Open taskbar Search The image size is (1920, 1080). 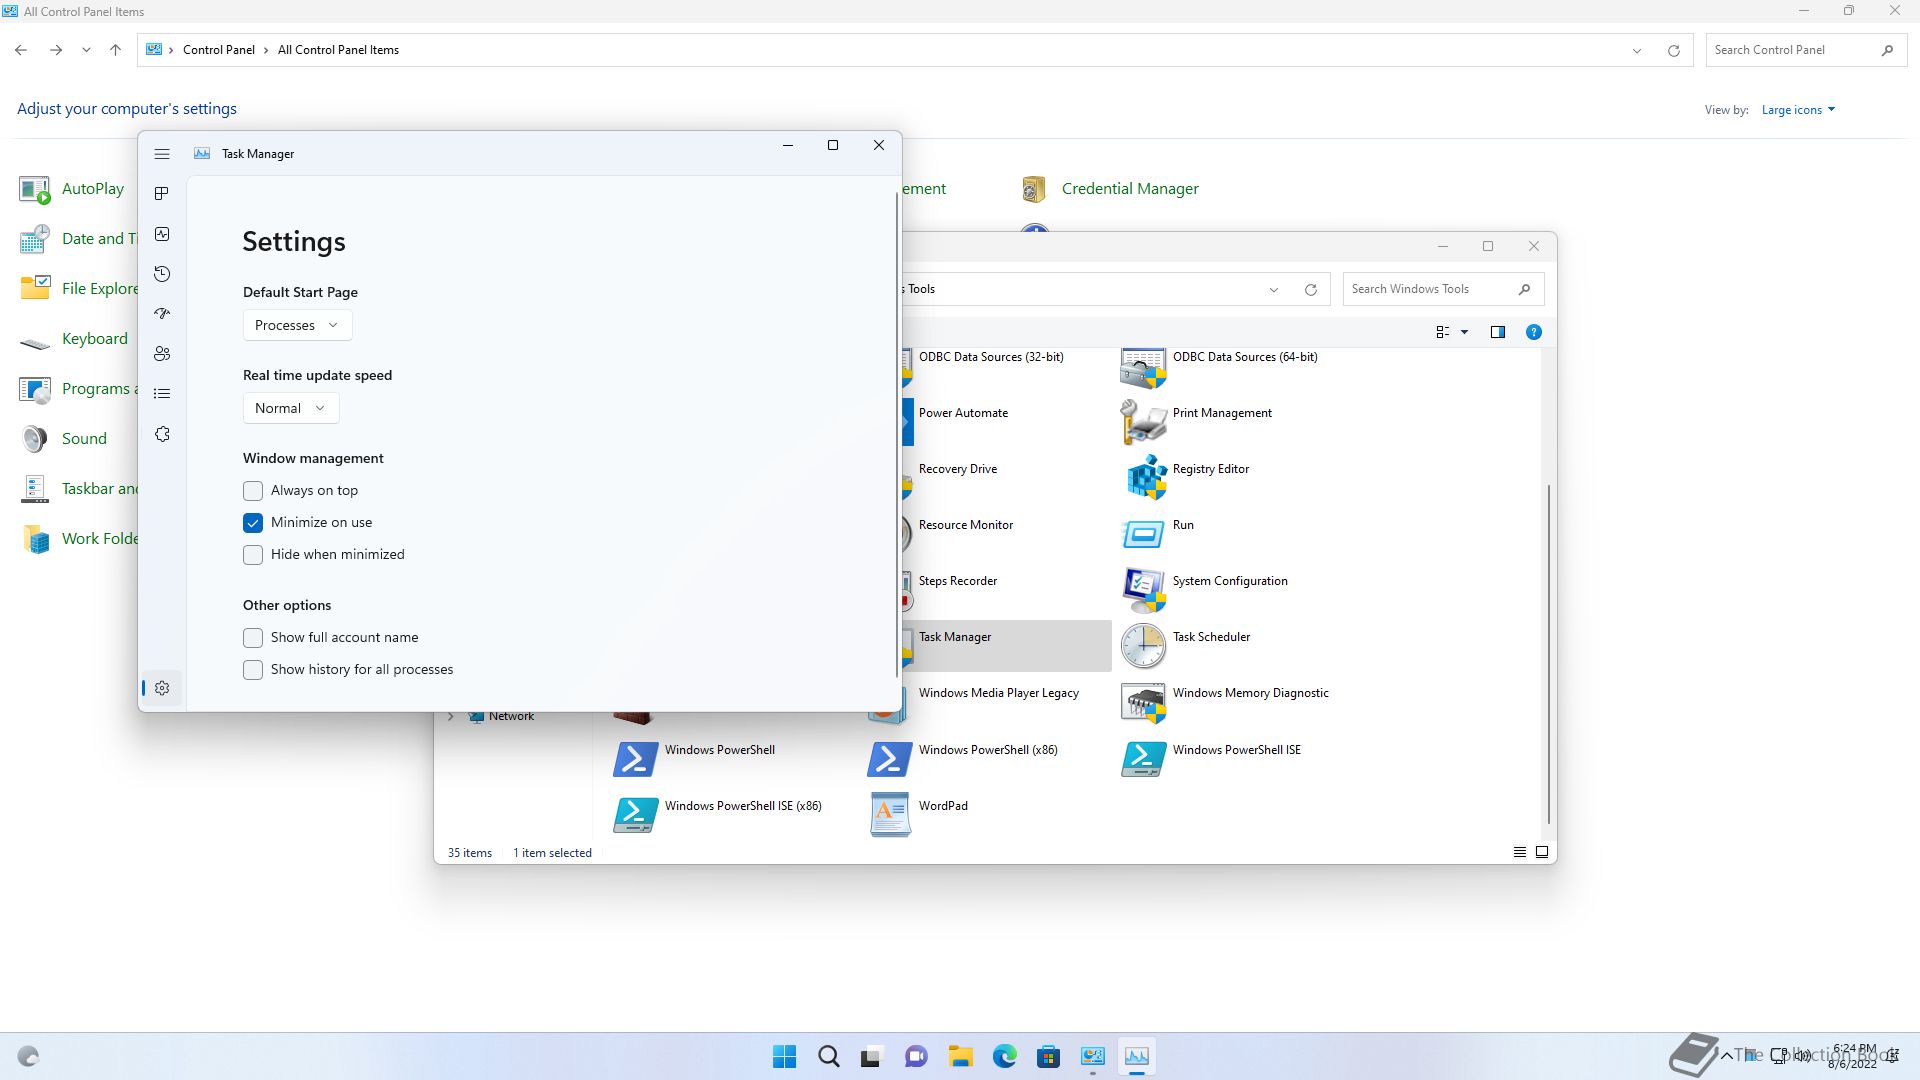point(828,1056)
